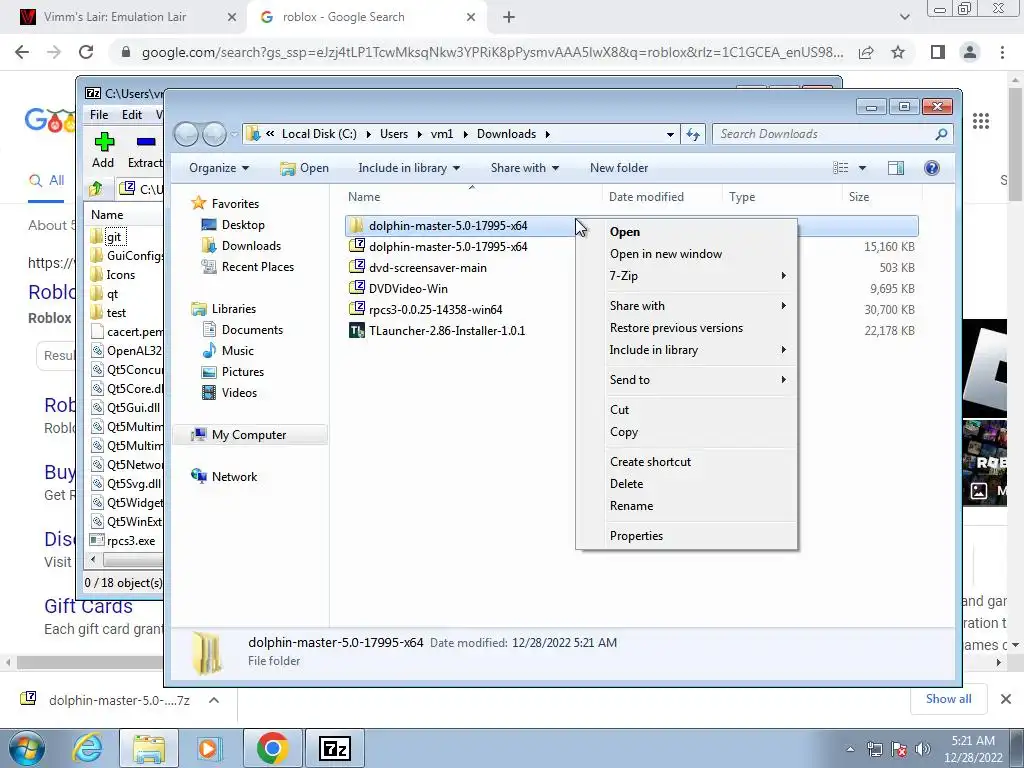The image size is (1024, 768).
Task: Choose Copy in context menu
Action: coord(686,432)
